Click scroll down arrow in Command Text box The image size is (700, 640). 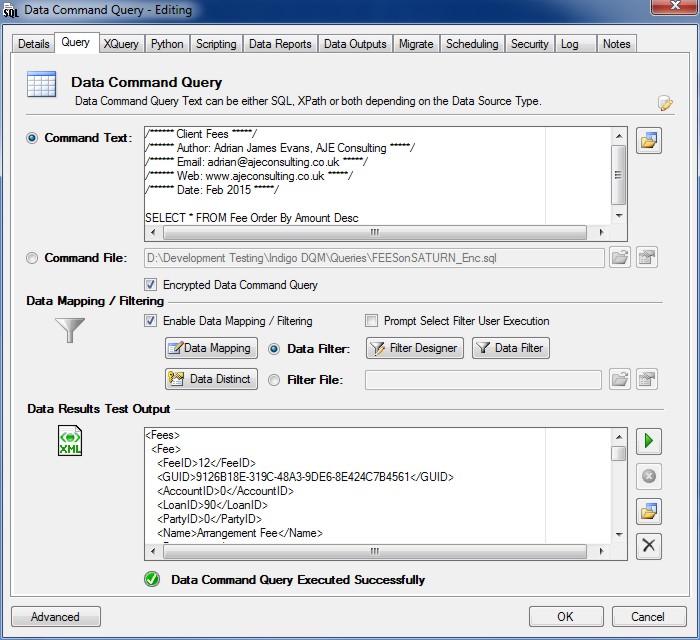[619, 215]
